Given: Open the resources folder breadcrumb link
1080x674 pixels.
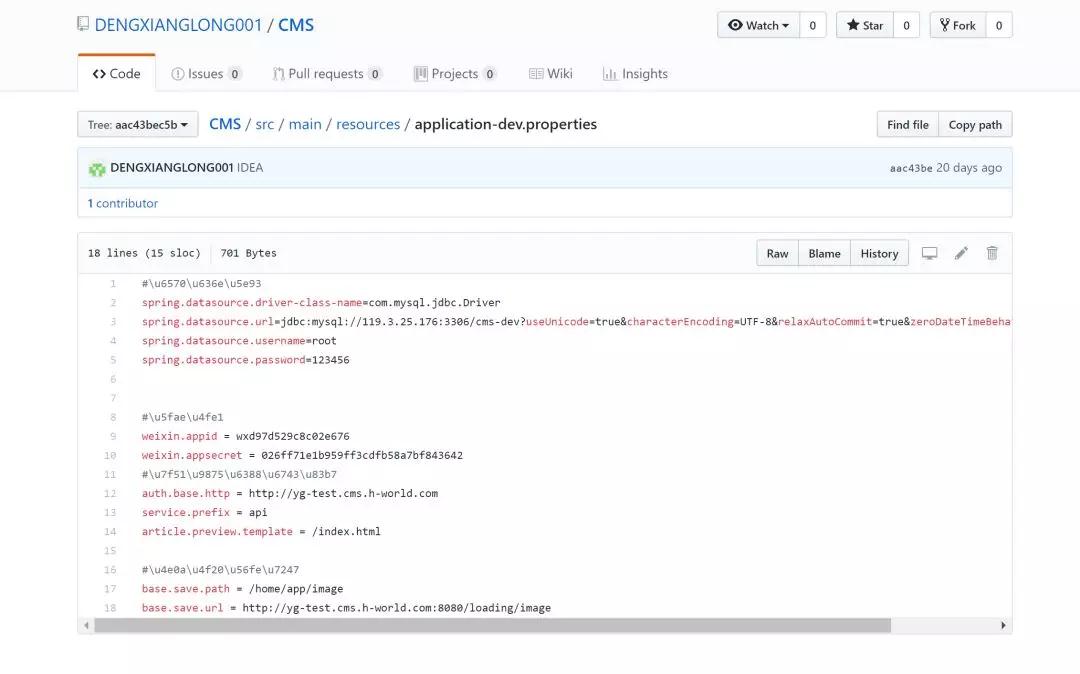Looking at the screenshot, I should pyautogui.click(x=367, y=124).
